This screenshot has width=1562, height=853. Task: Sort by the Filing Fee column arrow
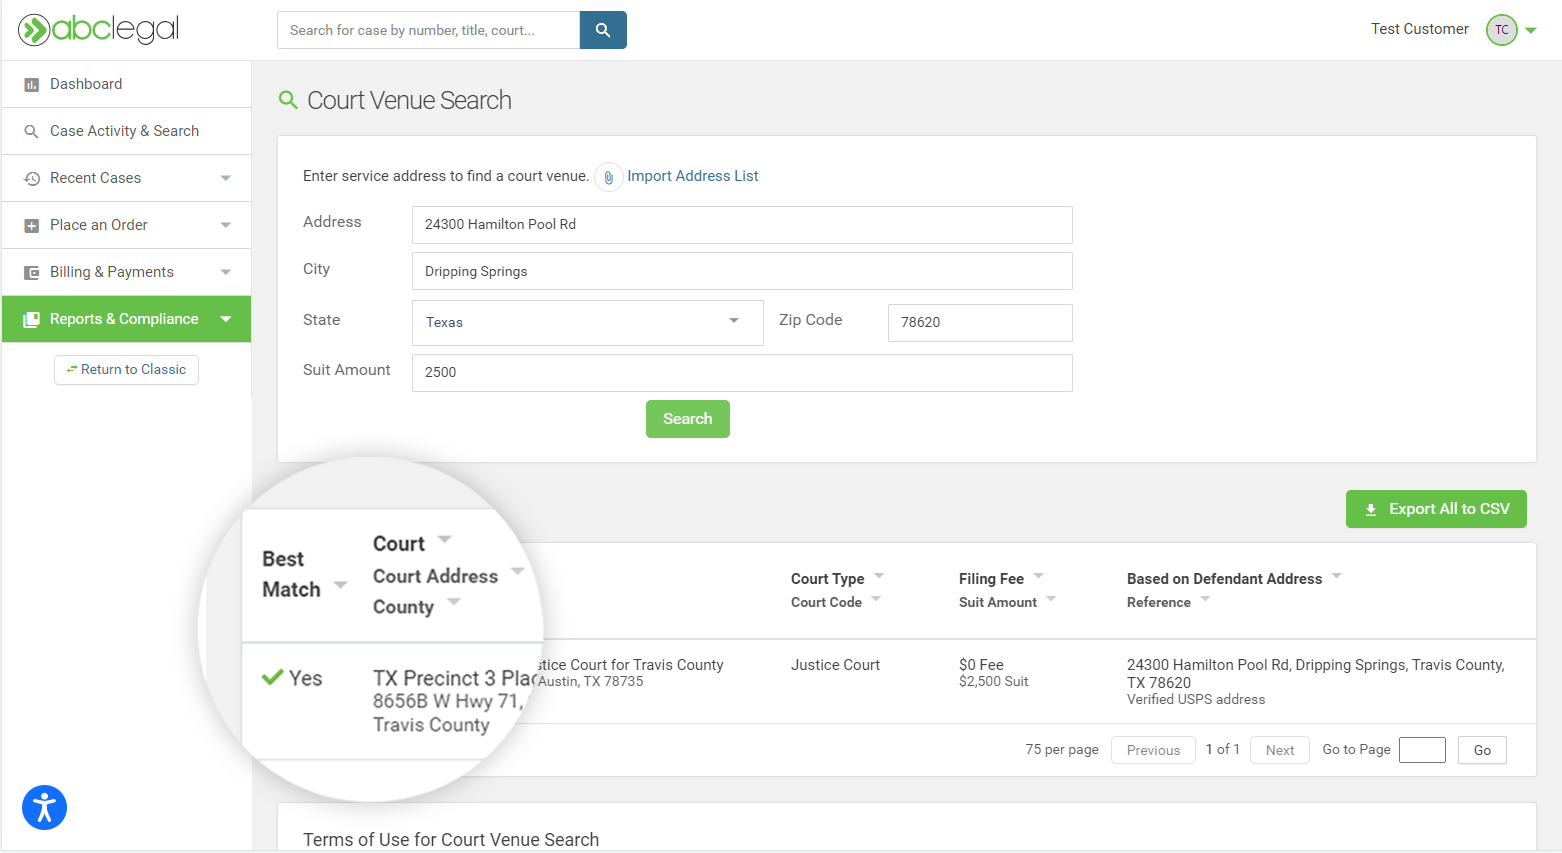1038,576
